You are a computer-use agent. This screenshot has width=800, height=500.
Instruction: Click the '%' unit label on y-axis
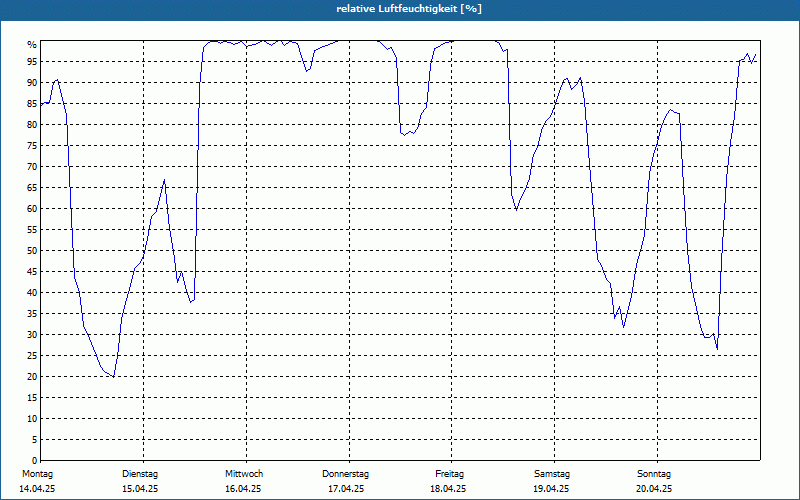tap(32, 45)
